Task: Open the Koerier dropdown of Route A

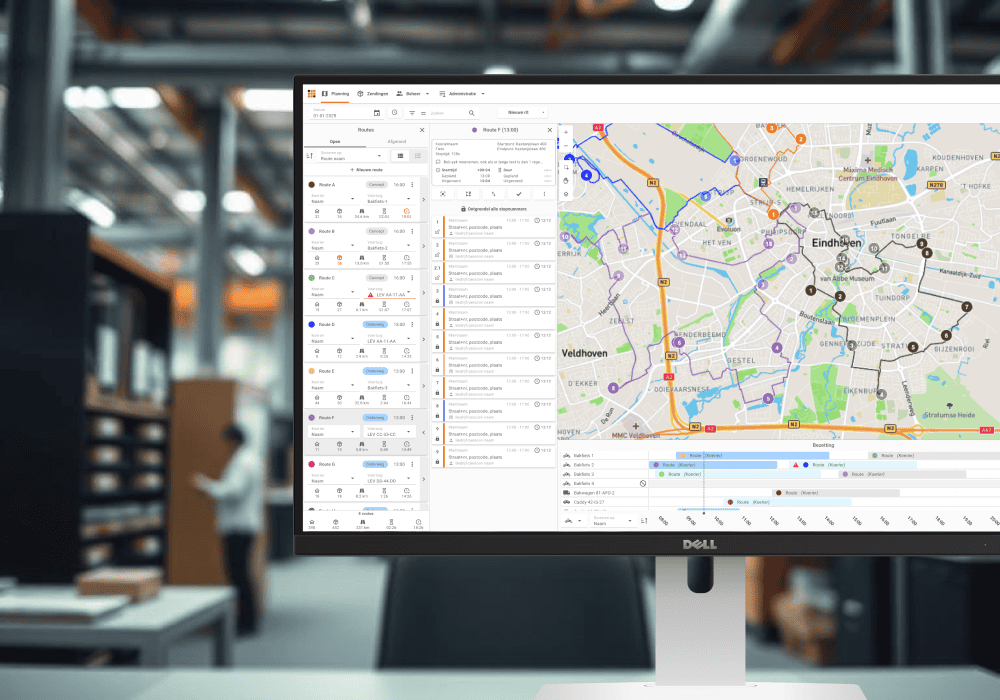Action: click(x=333, y=199)
